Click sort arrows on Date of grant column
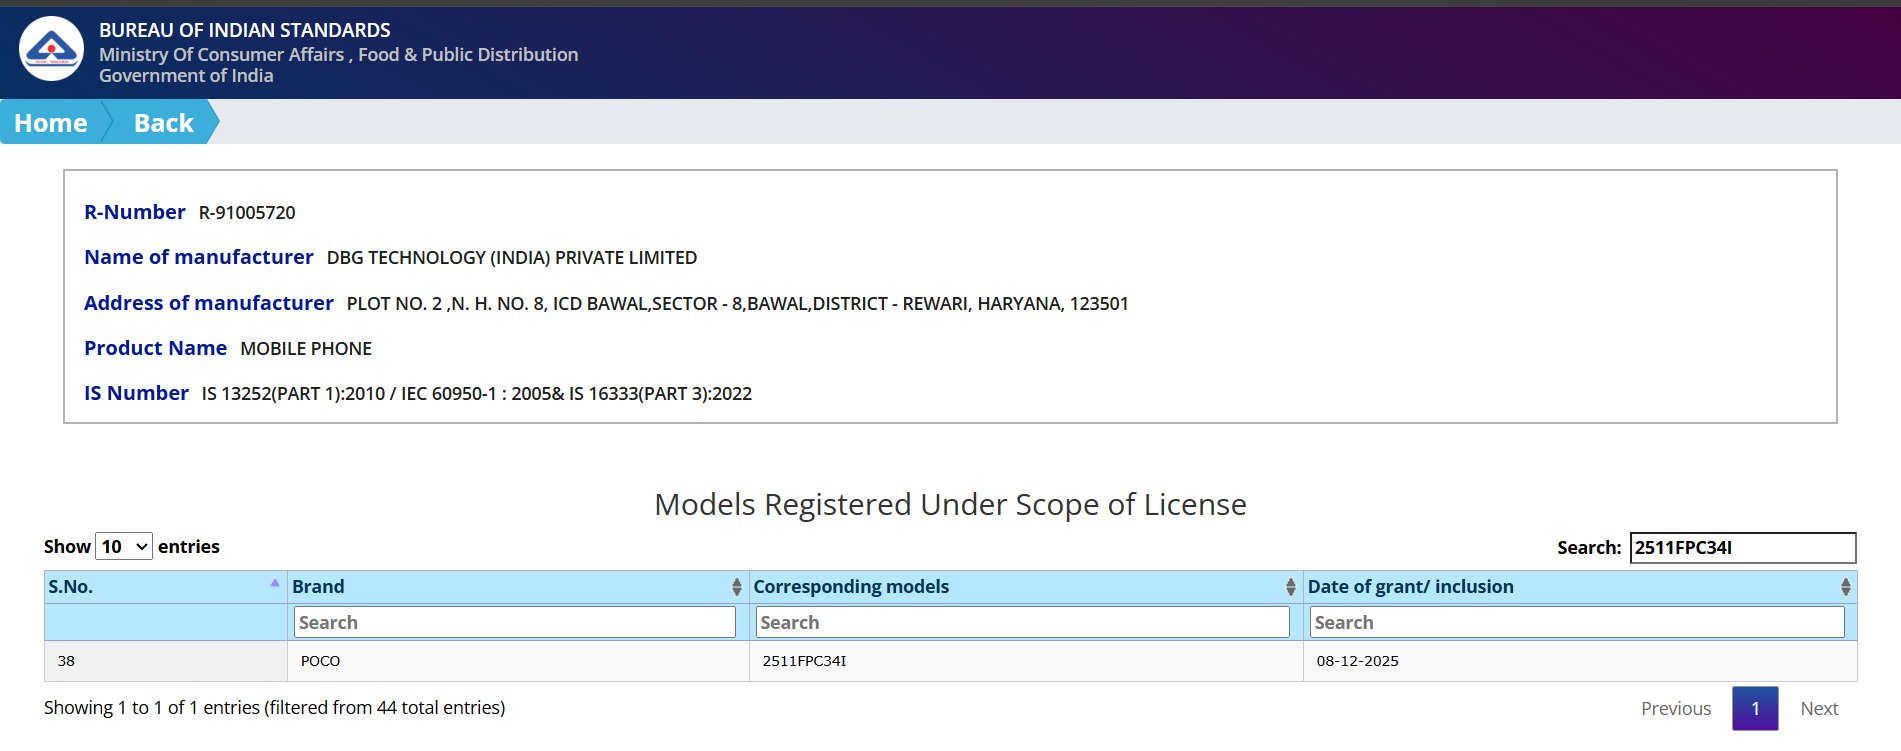This screenshot has height=751, width=1901. [x=1845, y=587]
